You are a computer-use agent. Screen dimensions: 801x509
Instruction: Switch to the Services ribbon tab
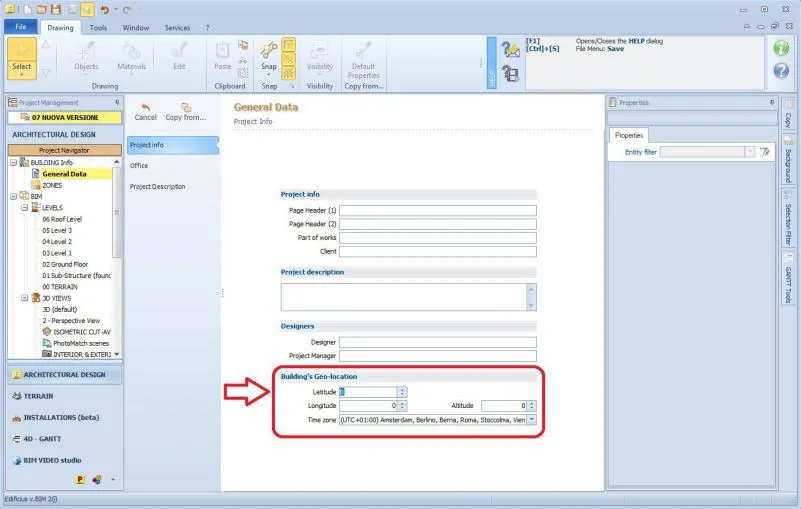click(177, 28)
